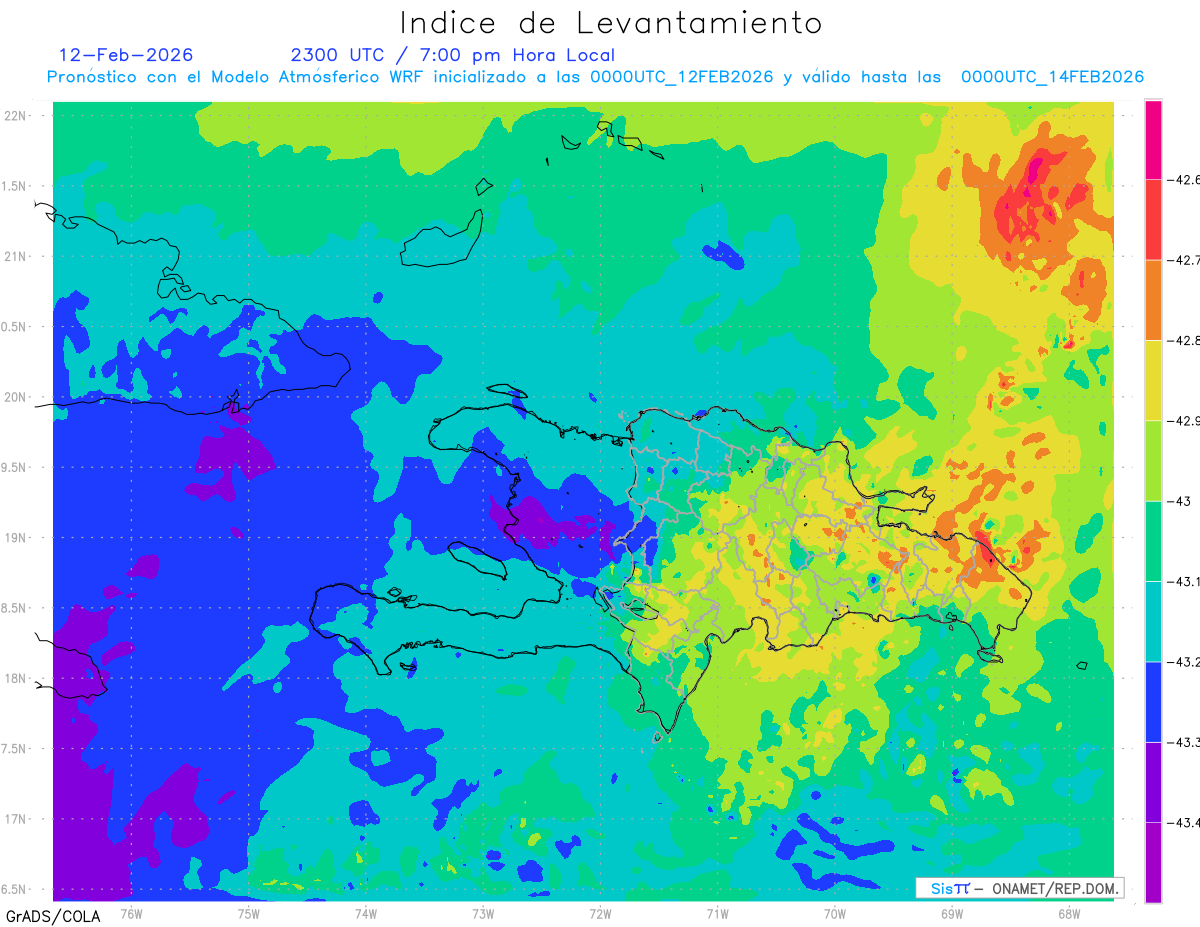The image size is (1200, 927).
Task: Click the legend value "-42.7"
Action: click(1184, 260)
